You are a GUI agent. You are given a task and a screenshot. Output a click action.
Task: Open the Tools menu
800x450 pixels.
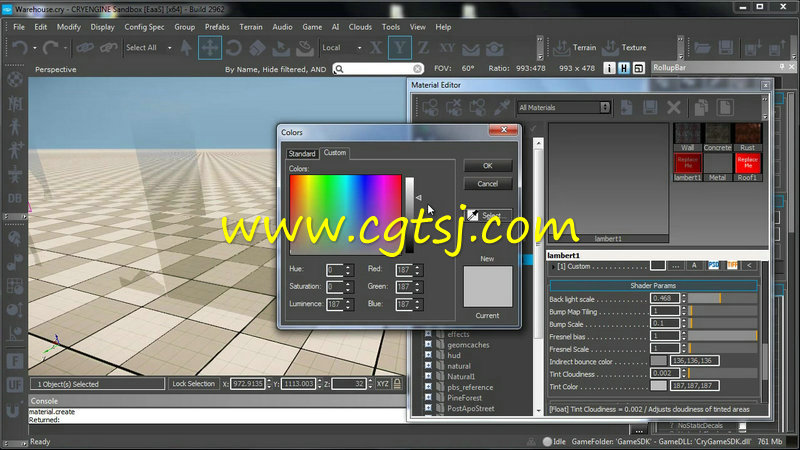click(390, 27)
